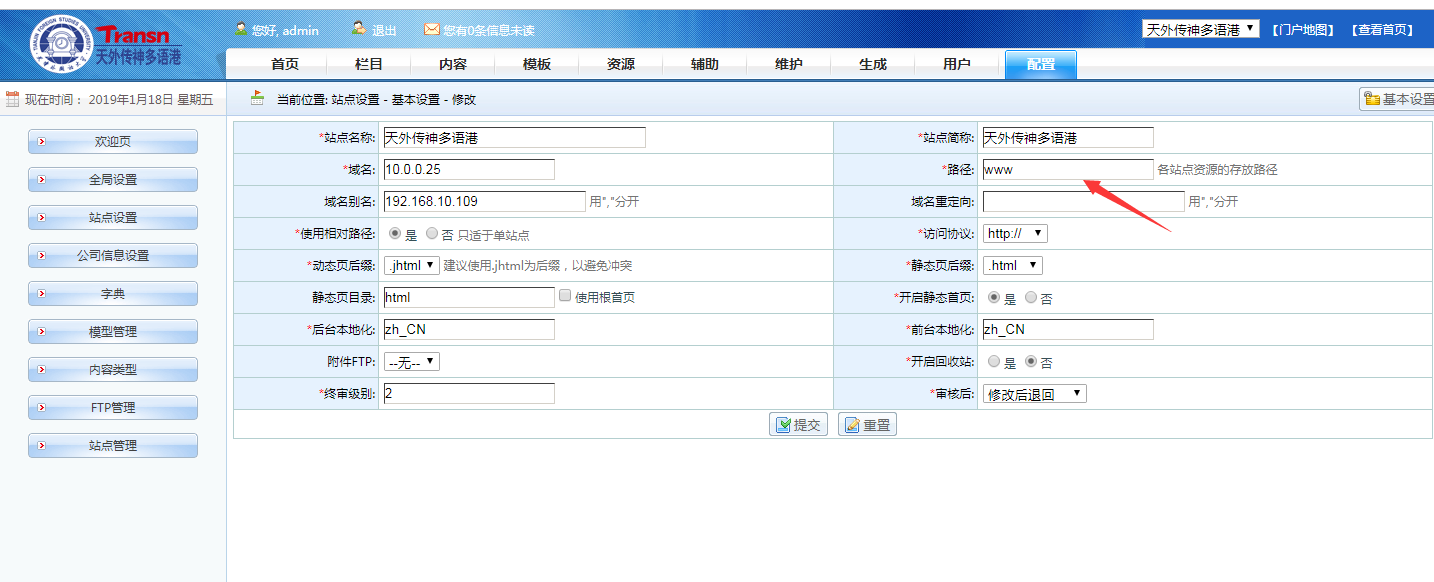
Task: Click the arrow bullet on 欢迎页
Action: (x=41, y=142)
